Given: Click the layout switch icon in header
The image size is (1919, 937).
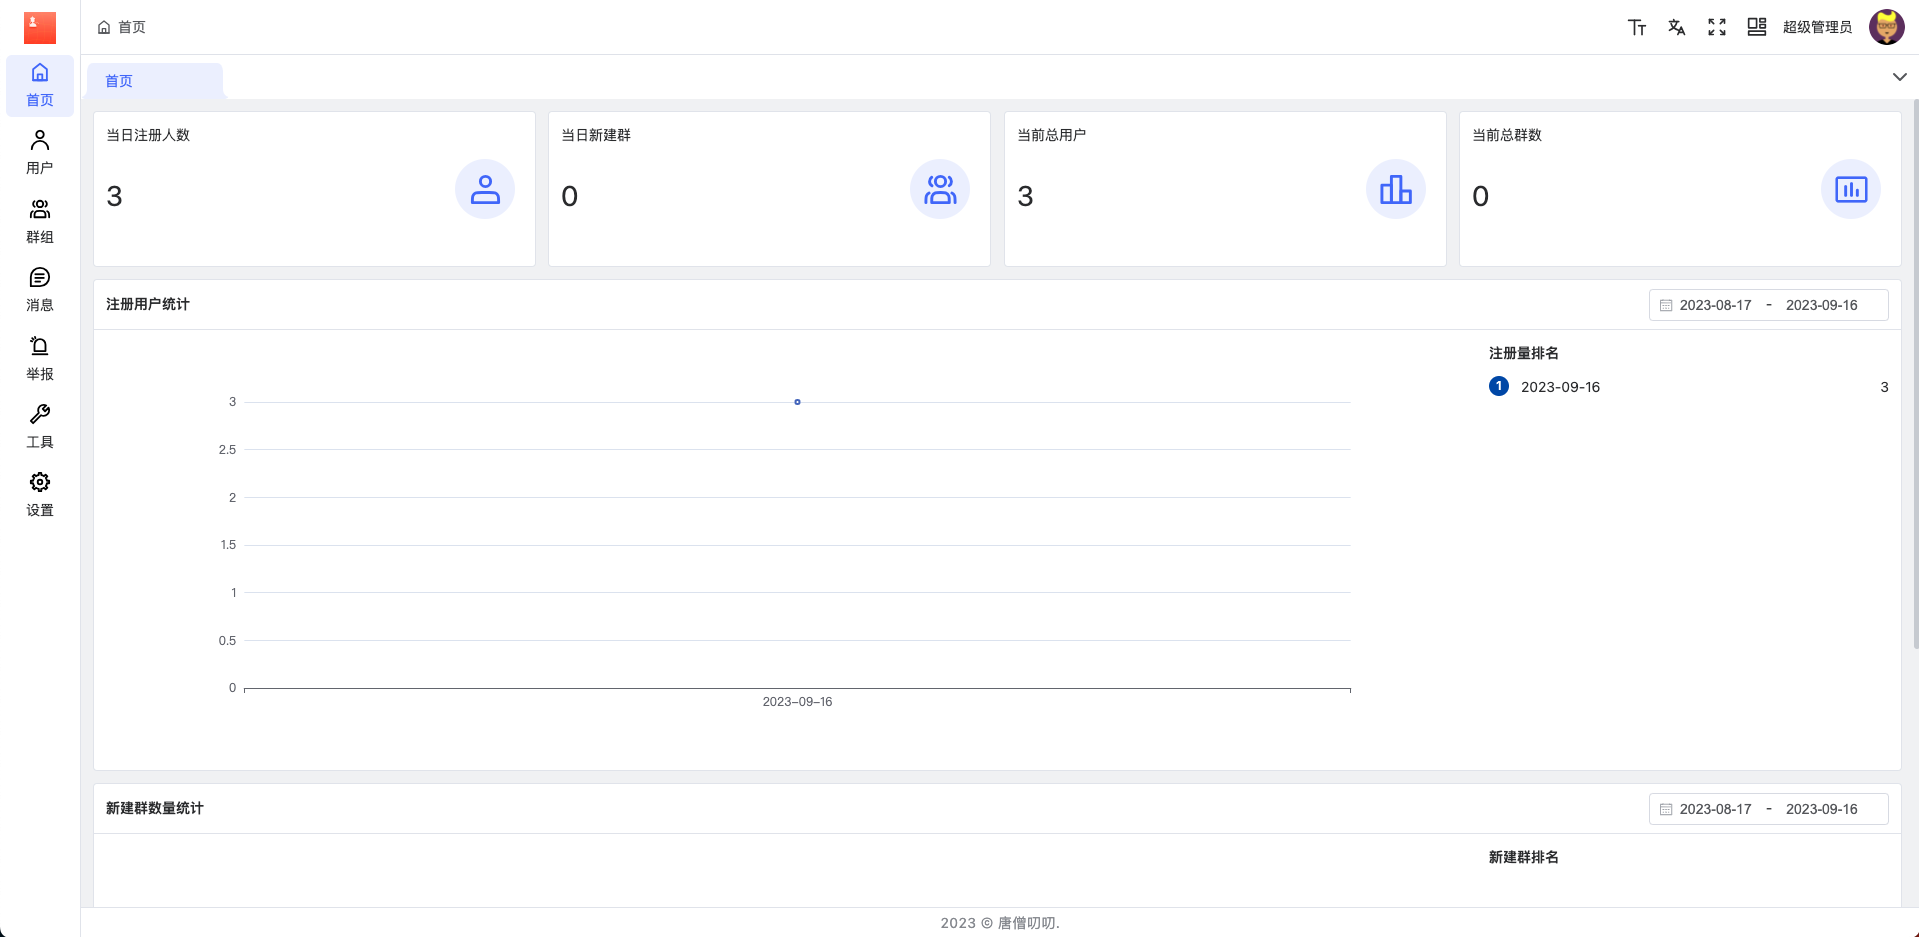Looking at the screenshot, I should (x=1757, y=27).
